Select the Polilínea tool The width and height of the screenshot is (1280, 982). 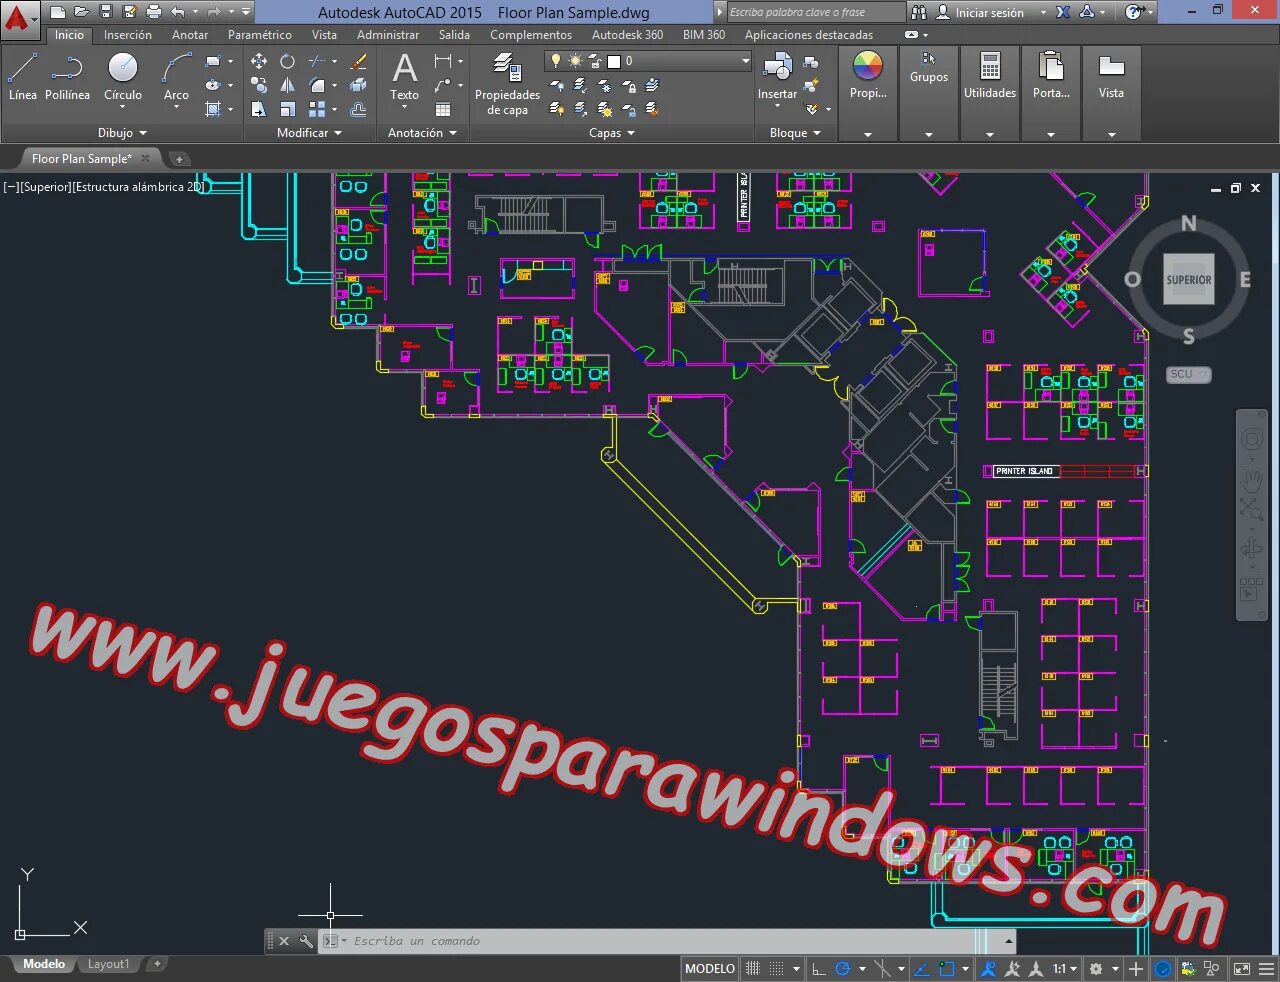pyautogui.click(x=67, y=77)
